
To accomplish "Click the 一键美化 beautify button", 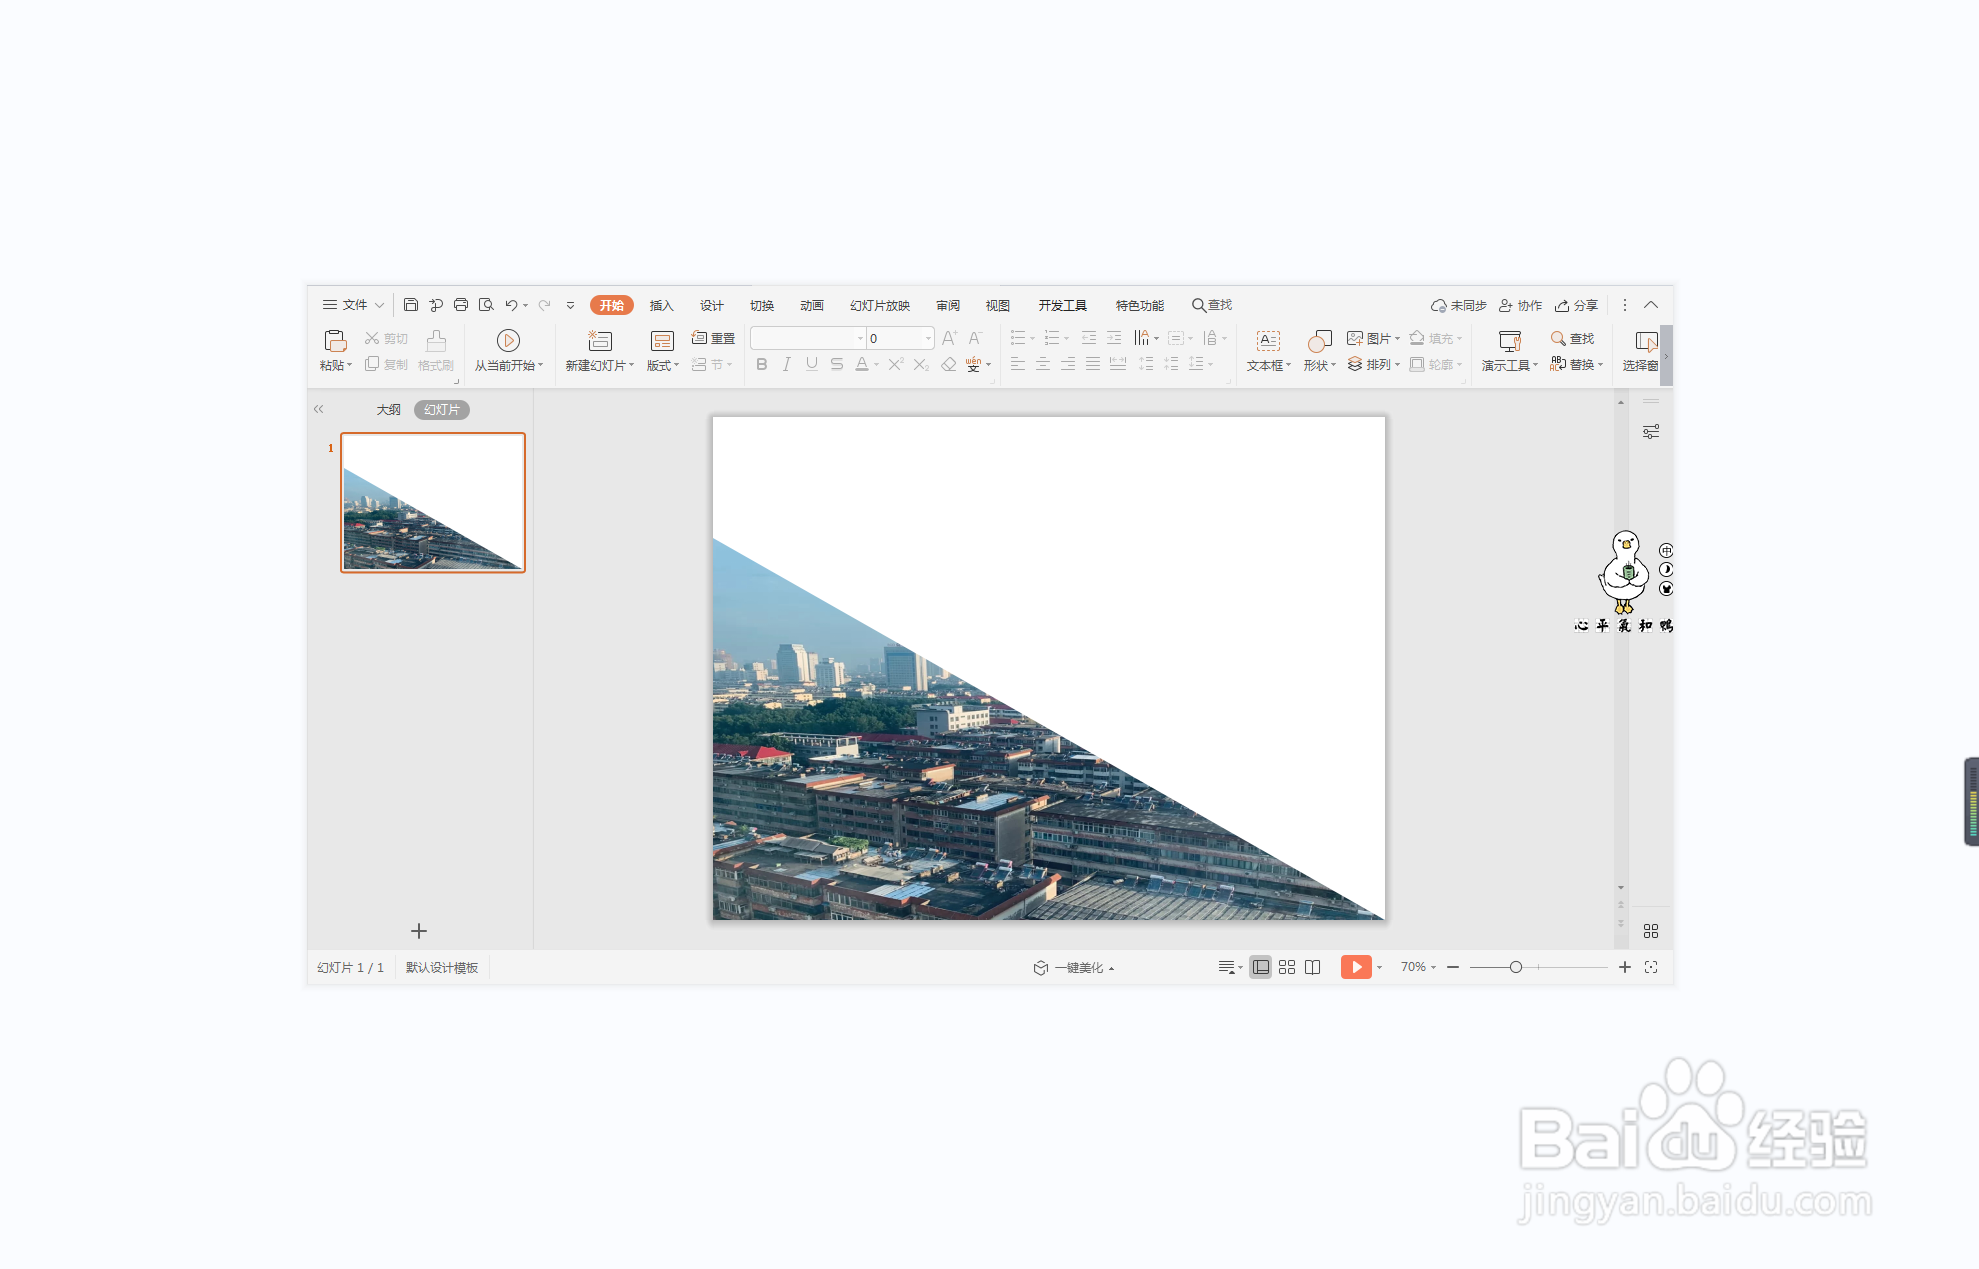I will [x=1074, y=967].
